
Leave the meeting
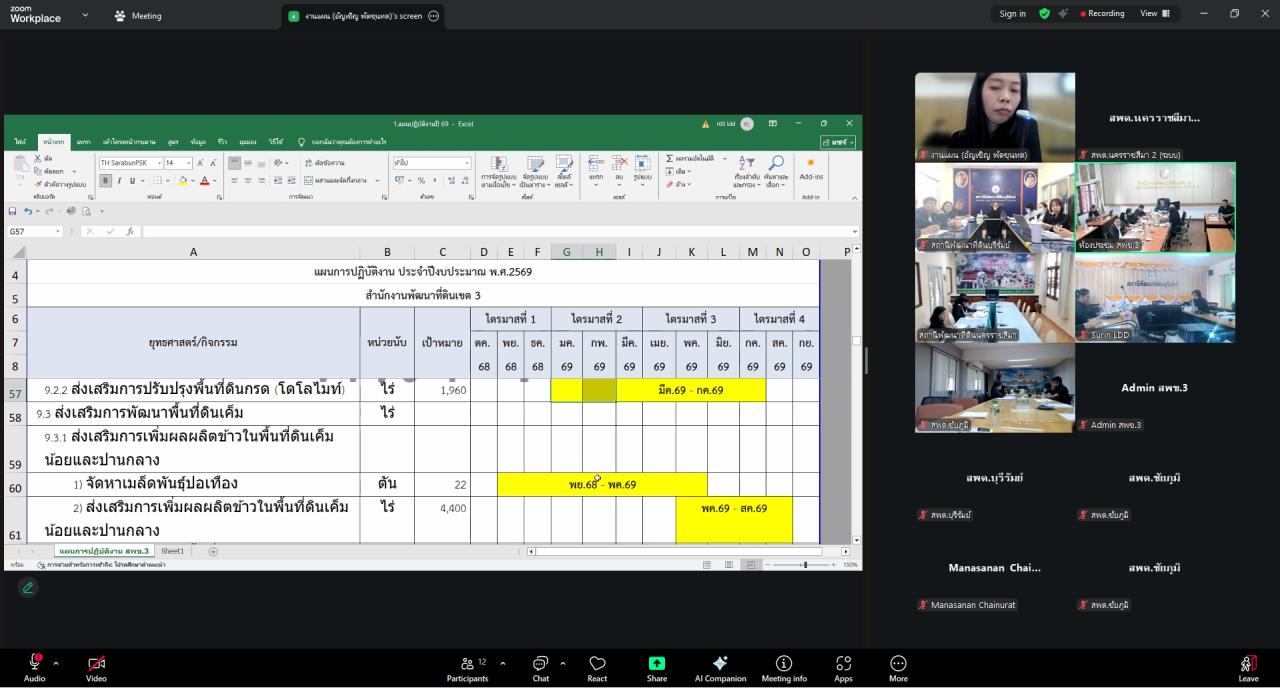(x=1248, y=668)
